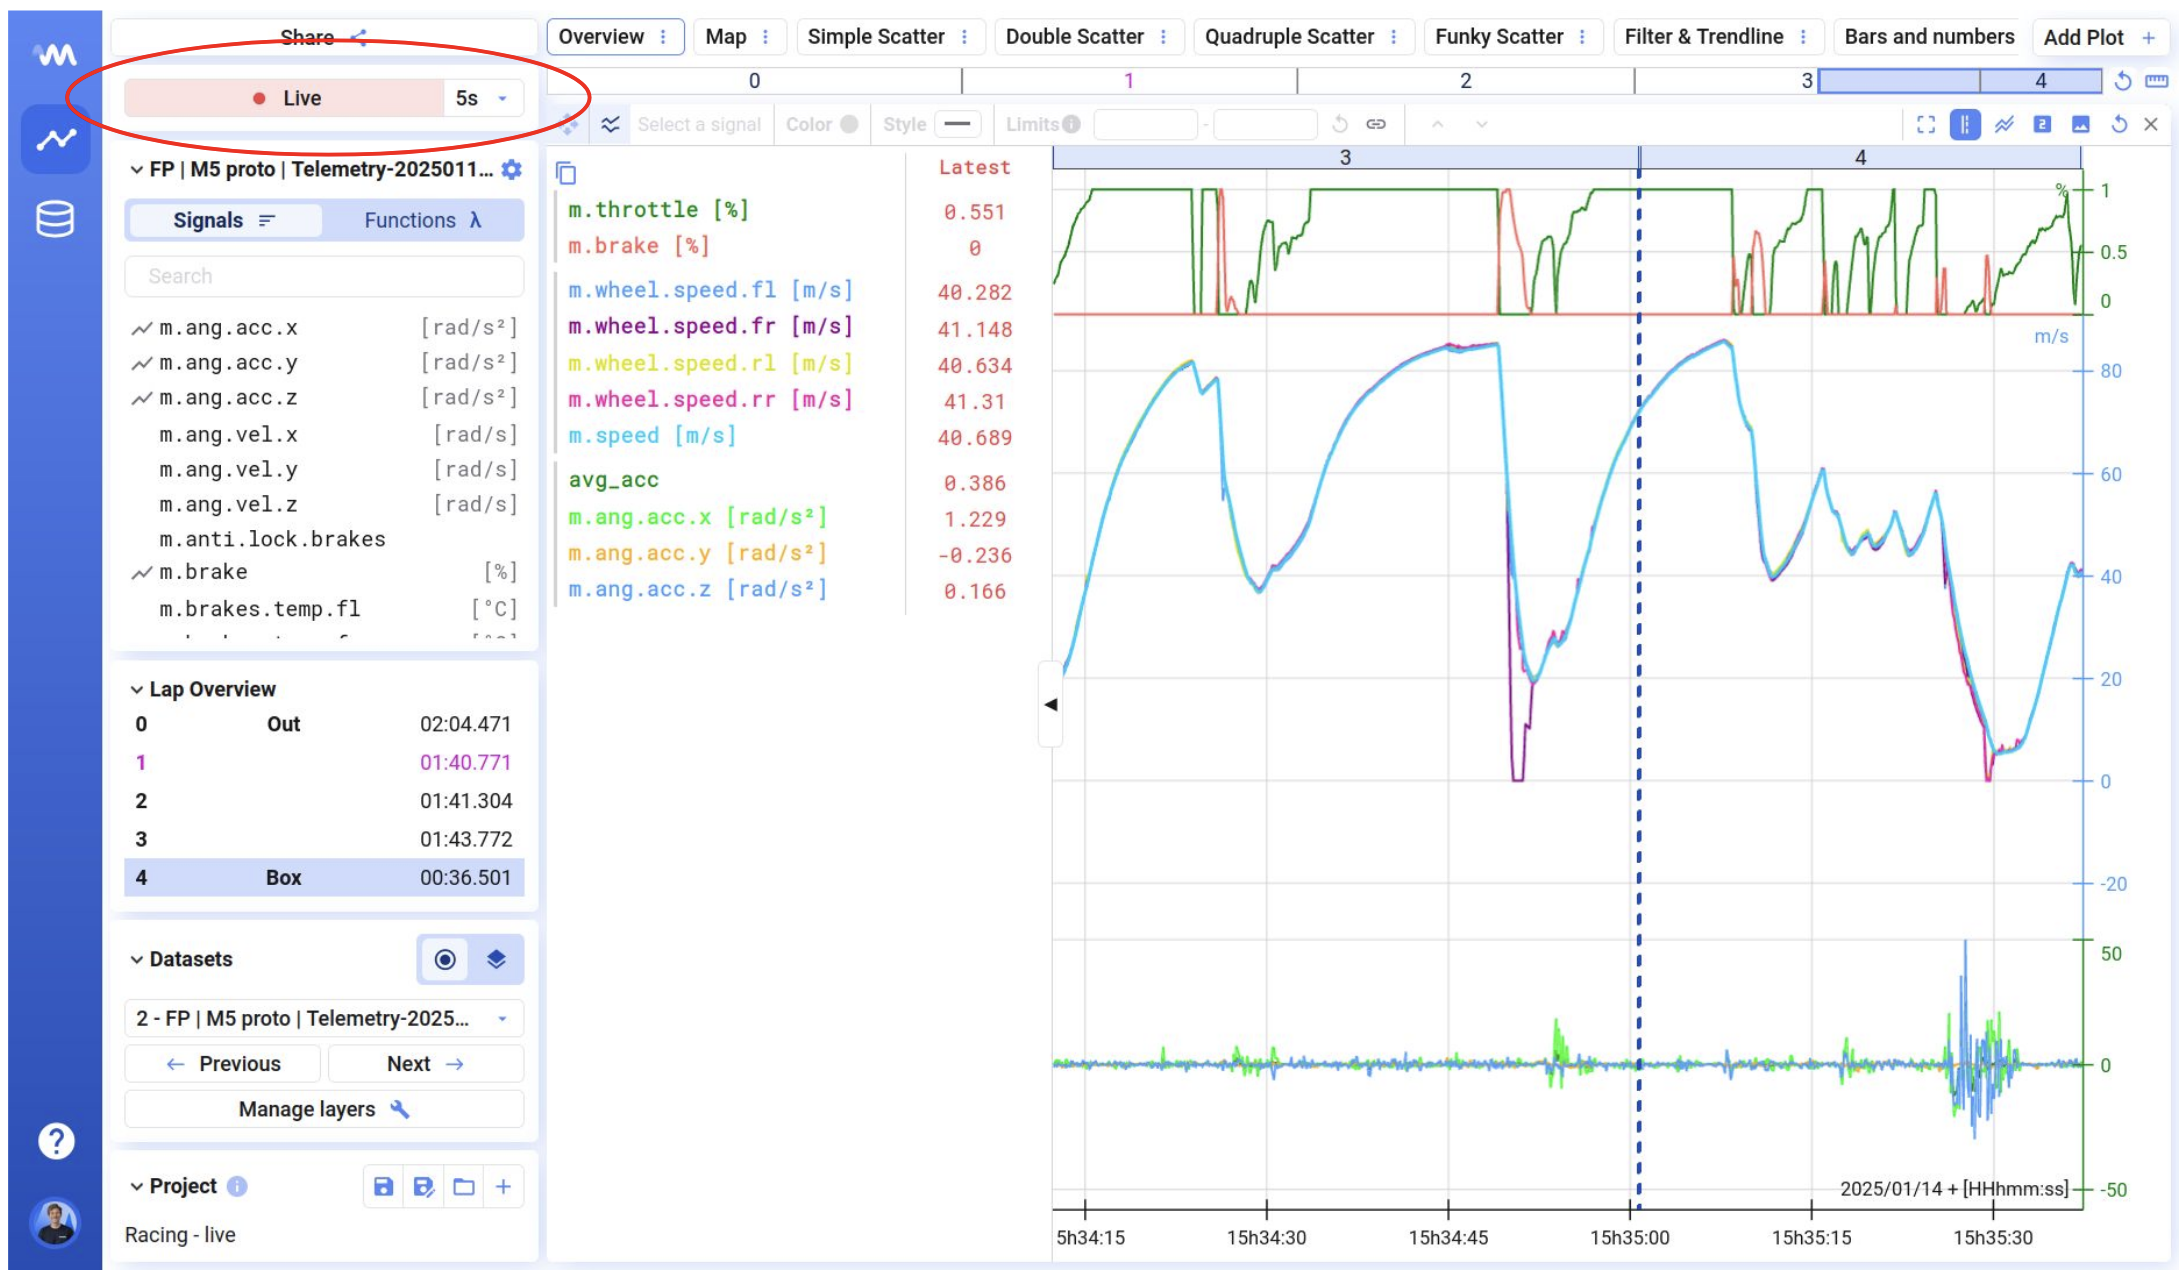Click the save project icon

coord(383,1187)
